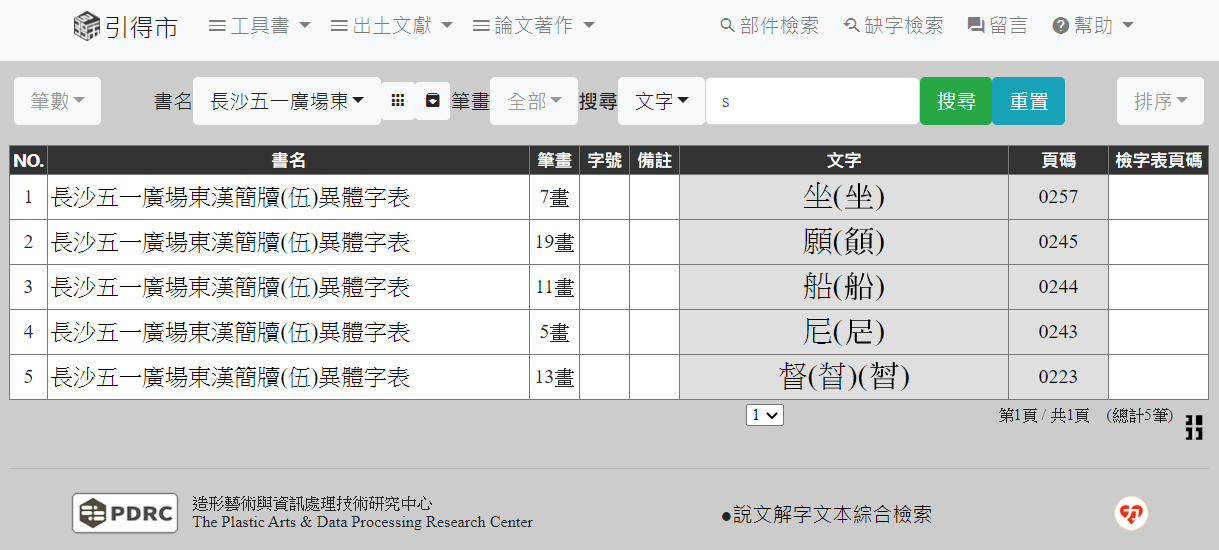Click the green 搜尋 button
This screenshot has width=1219, height=550.
[956, 101]
